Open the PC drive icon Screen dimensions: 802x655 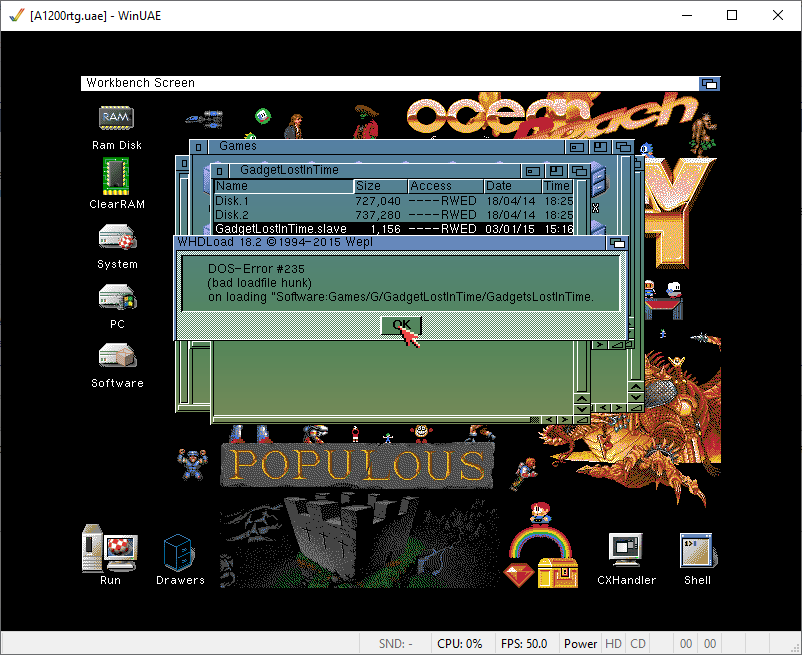[x=117, y=298]
